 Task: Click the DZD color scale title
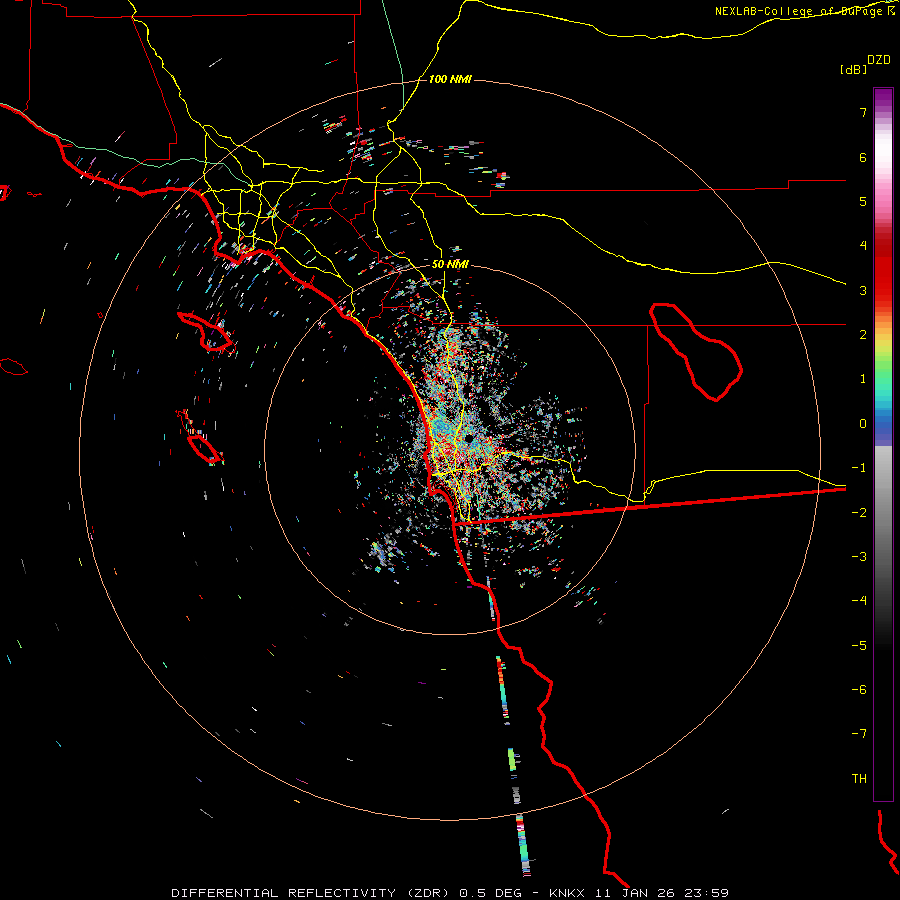(879, 60)
